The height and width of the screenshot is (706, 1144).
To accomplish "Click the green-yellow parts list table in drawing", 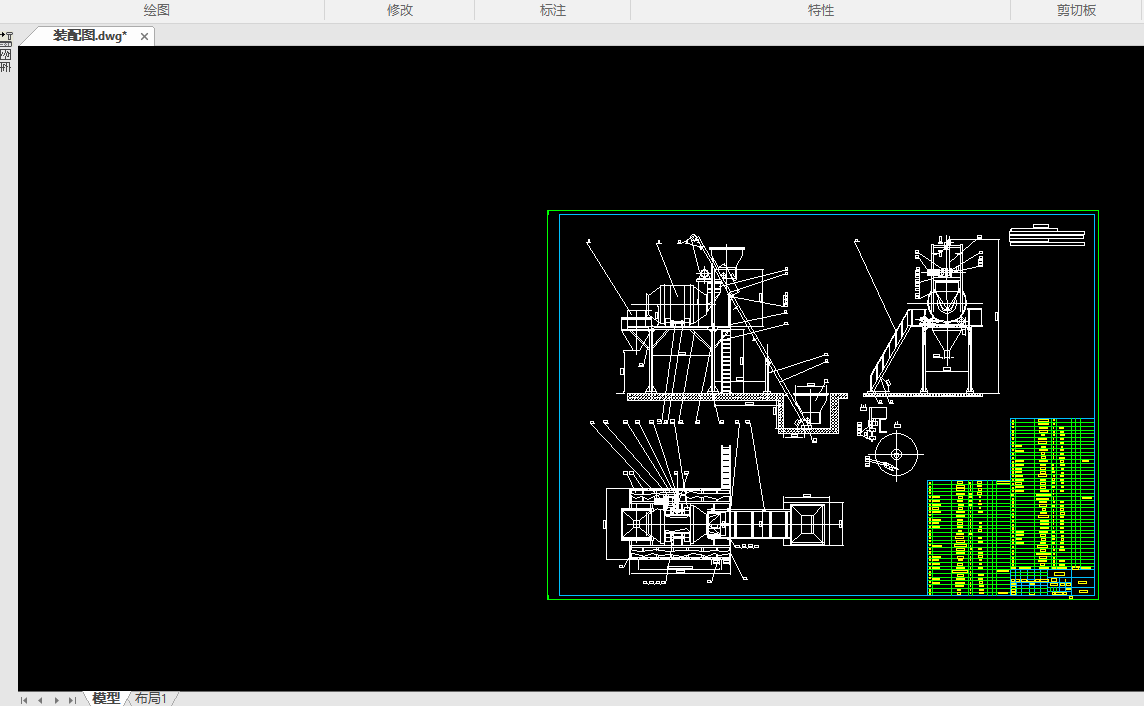I will [1010, 507].
